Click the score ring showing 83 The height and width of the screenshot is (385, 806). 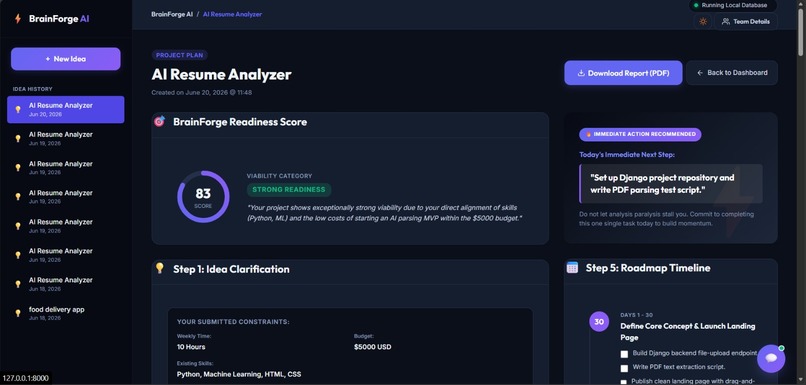coord(203,197)
